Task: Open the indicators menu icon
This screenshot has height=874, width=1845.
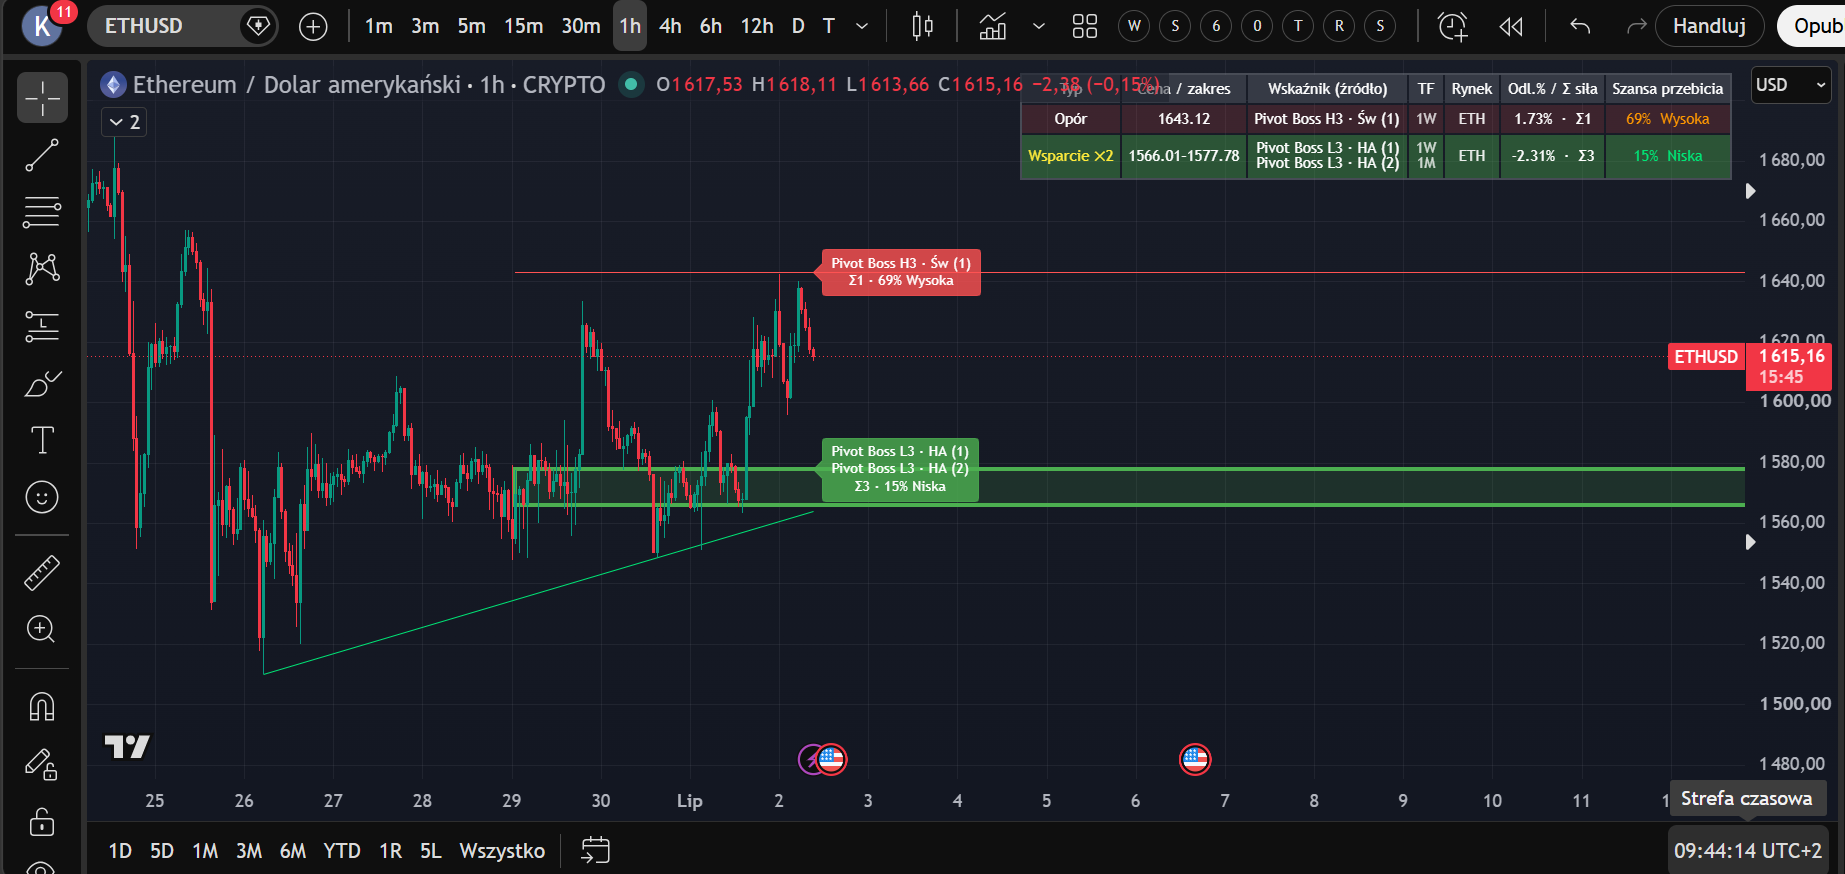Action: pos(992,26)
